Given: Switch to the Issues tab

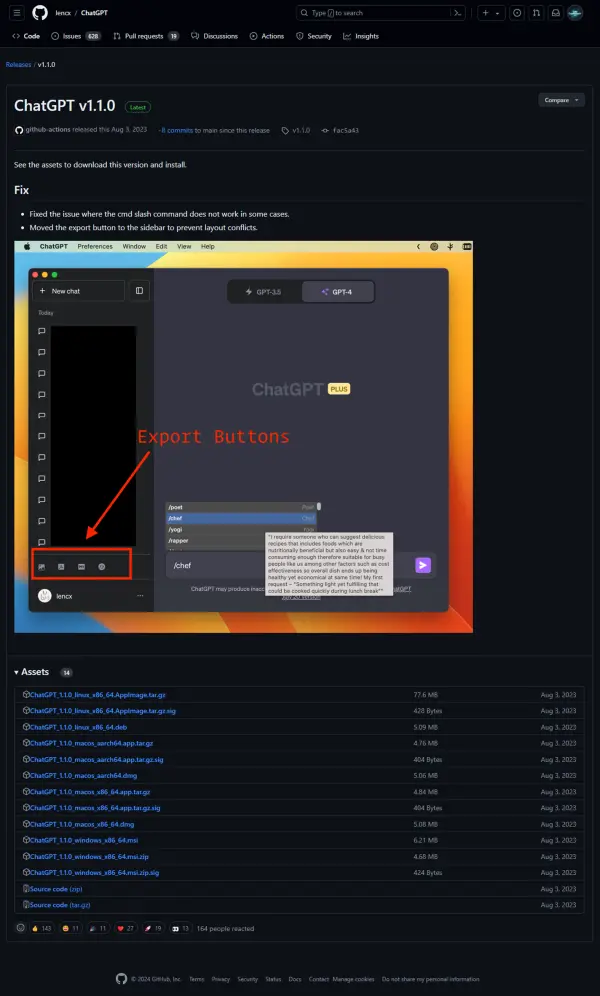Looking at the screenshot, I should click(x=76, y=36).
